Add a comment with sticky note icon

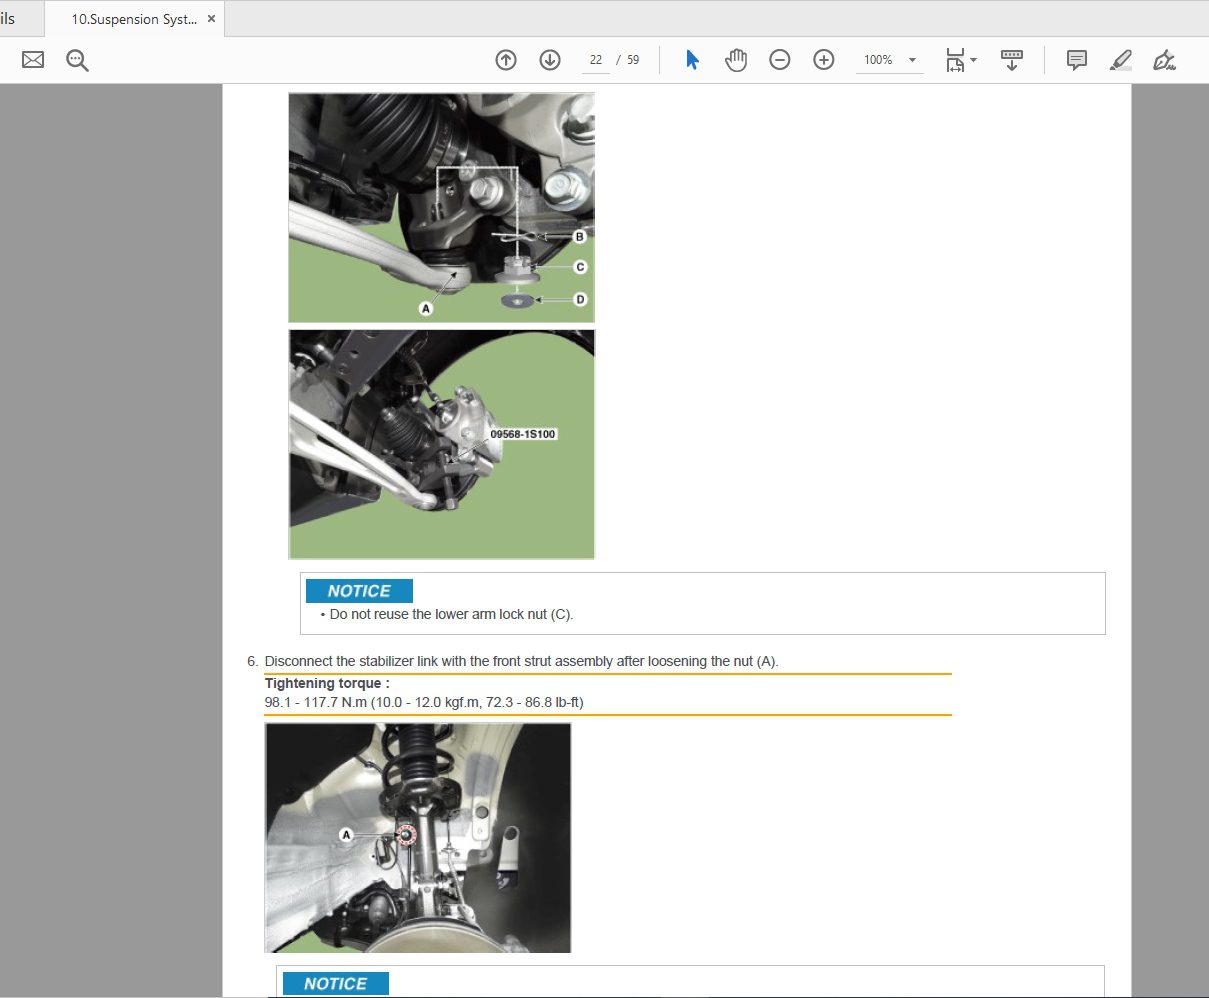pos(1077,60)
